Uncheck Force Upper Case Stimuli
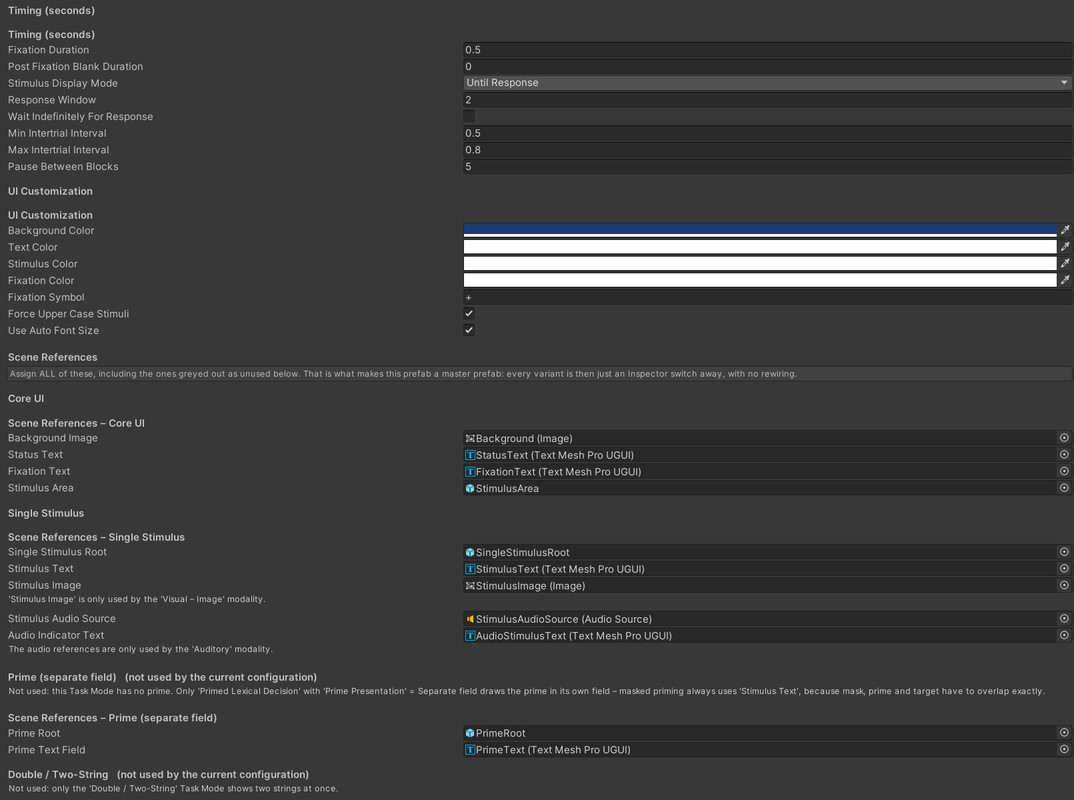 coord(469,314)
